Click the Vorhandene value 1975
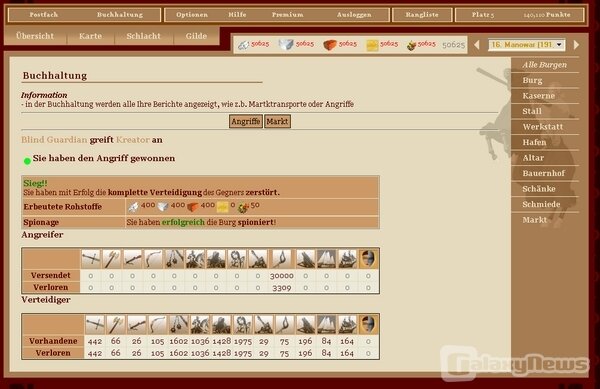 pos(243,341)
